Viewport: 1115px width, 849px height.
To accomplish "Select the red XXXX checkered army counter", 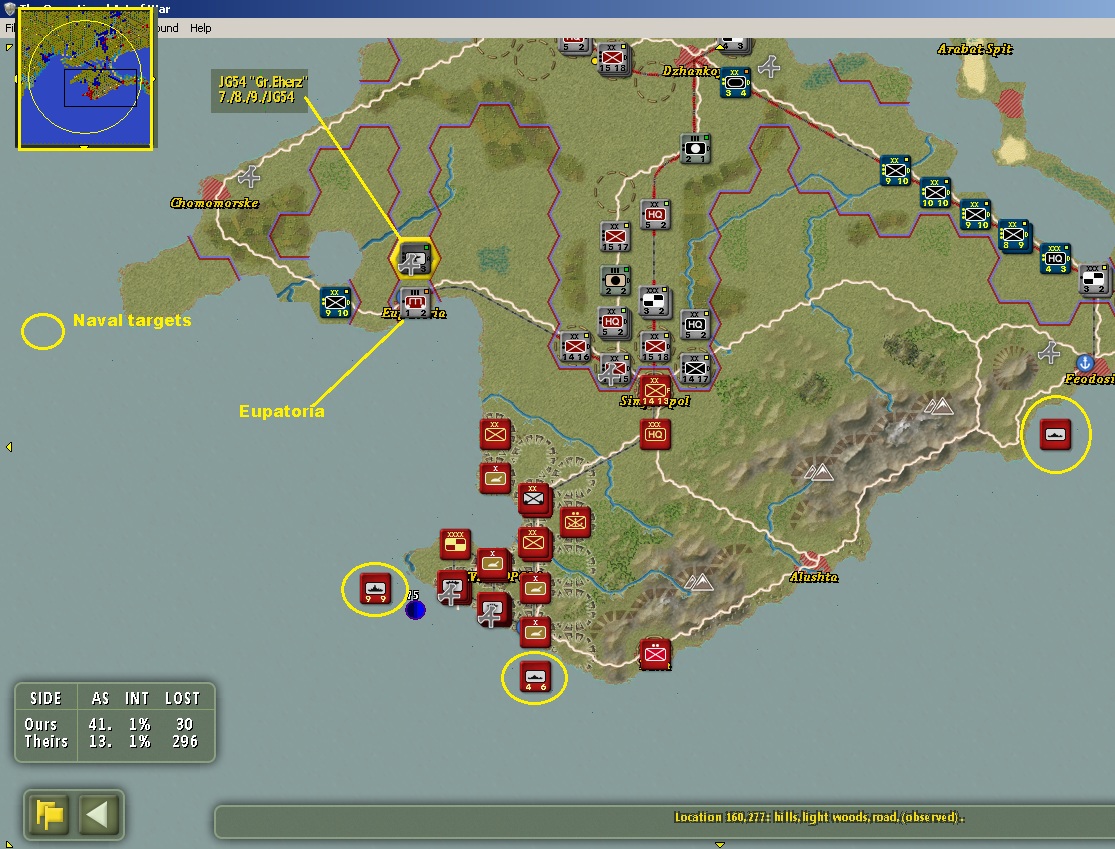I will coord(455,545).
